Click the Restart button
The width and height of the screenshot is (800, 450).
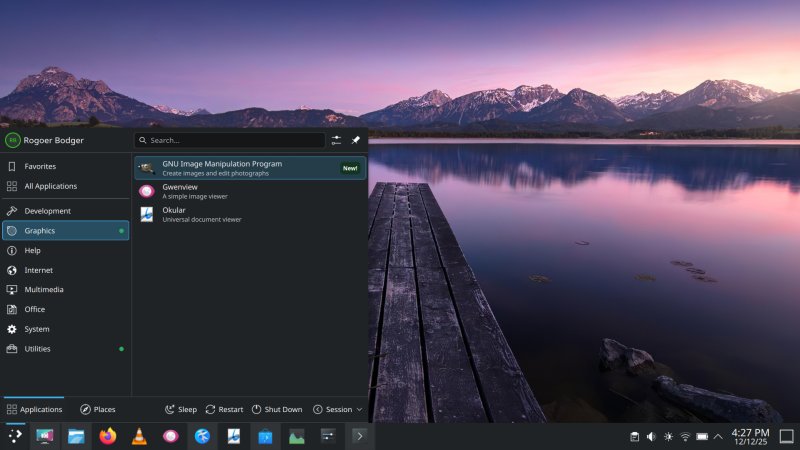pyautogui.click(x=223, y=409)
